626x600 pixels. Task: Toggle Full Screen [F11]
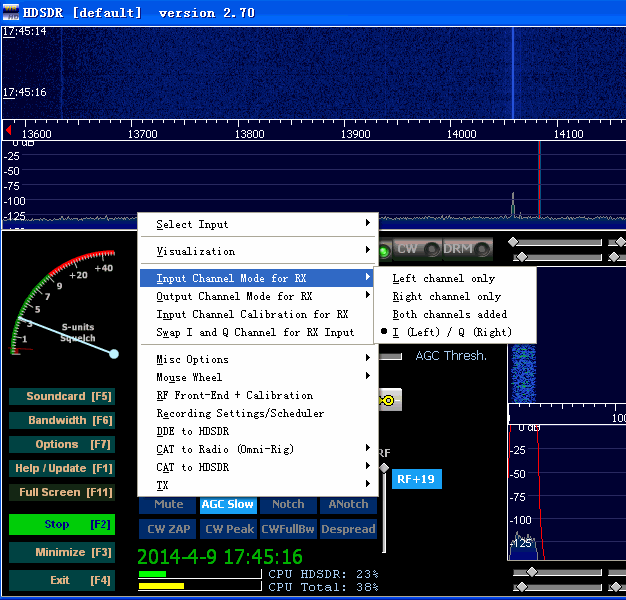tap(62, 492)
